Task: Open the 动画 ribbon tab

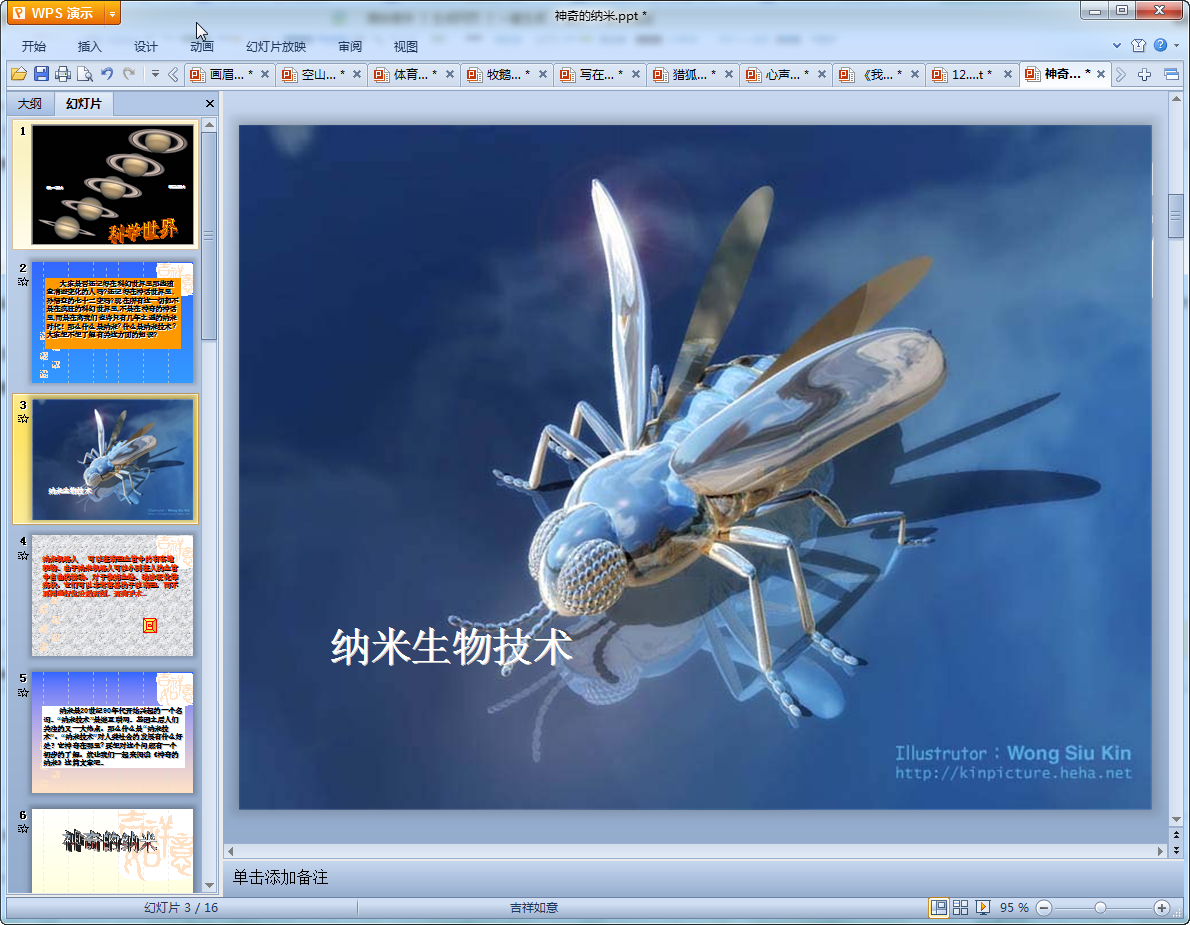Action: pyautogui.click(x=201, y=46)
